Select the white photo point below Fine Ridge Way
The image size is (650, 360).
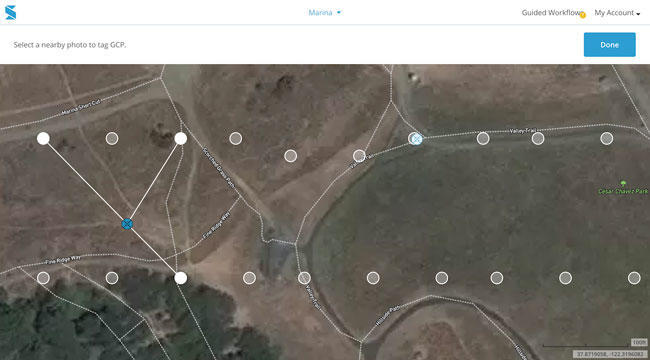pos(180,278)
